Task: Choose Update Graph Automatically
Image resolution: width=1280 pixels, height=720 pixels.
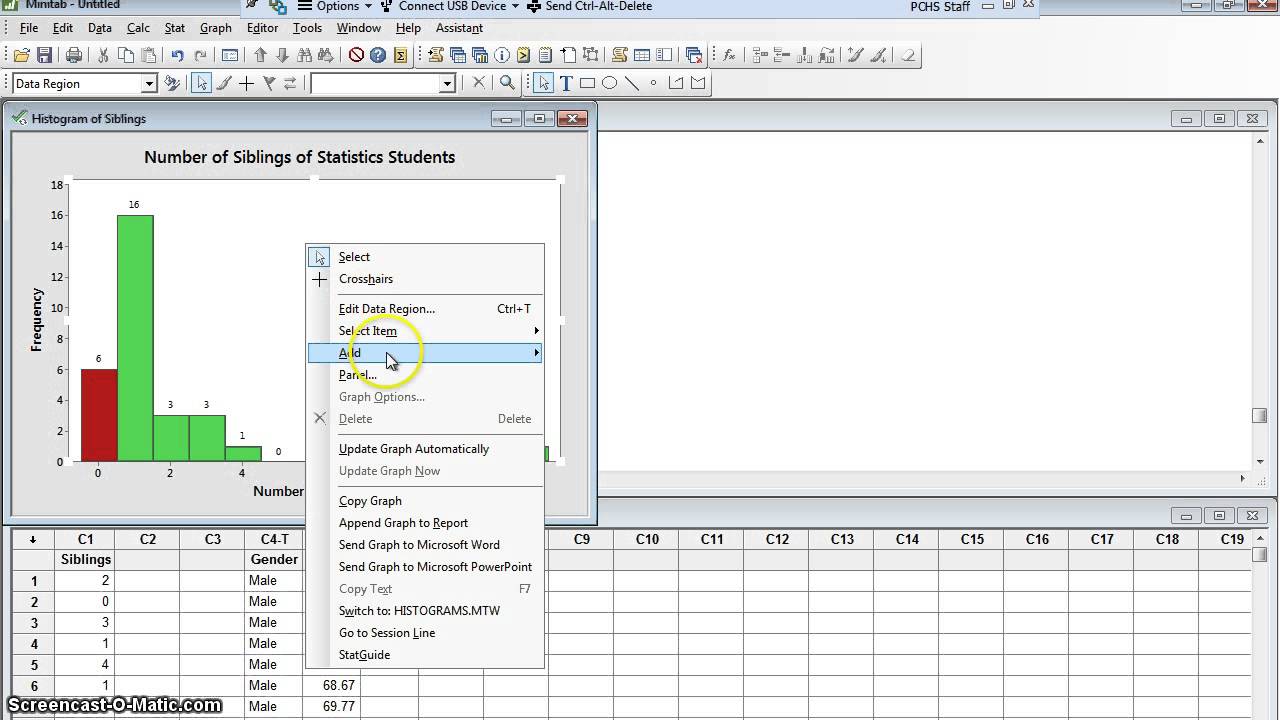Action: [x=425, y=449]
